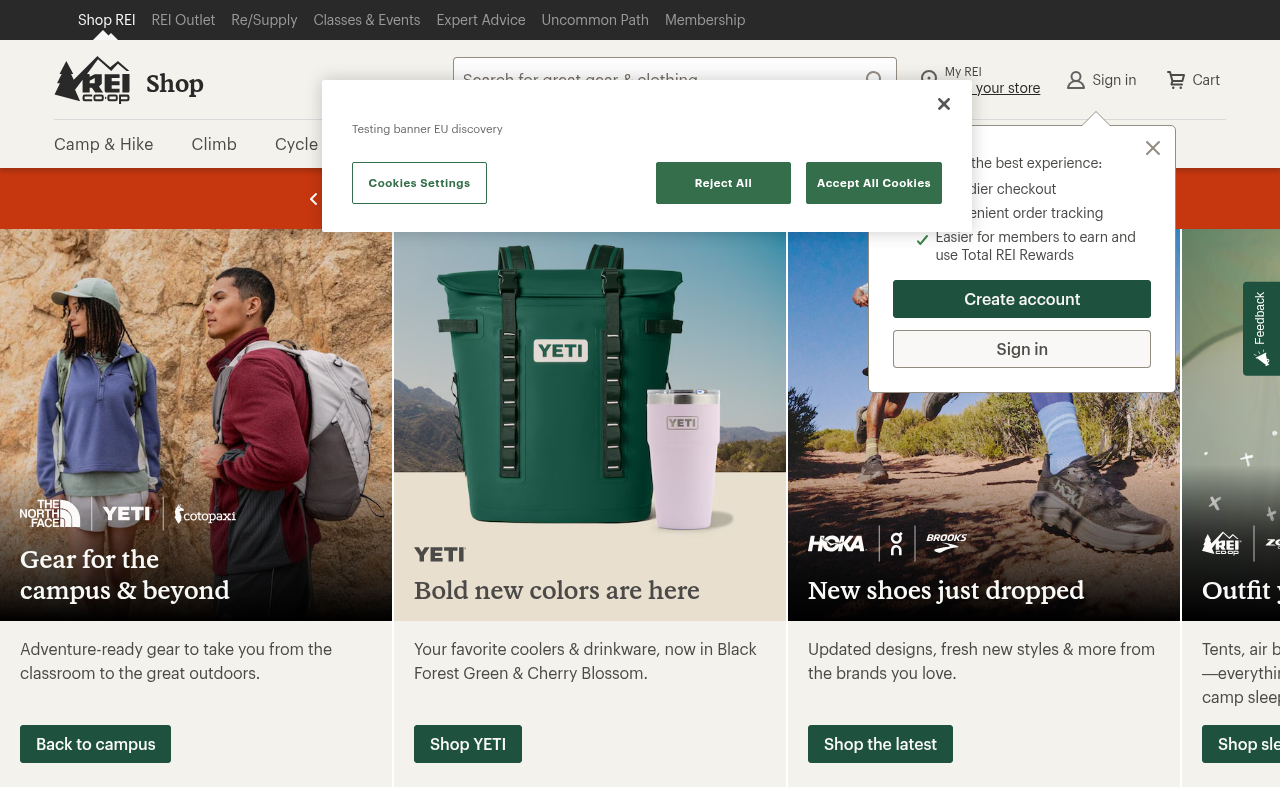Click the white YETI logo on campus card
1280x800 pixels.
[126, 513]
